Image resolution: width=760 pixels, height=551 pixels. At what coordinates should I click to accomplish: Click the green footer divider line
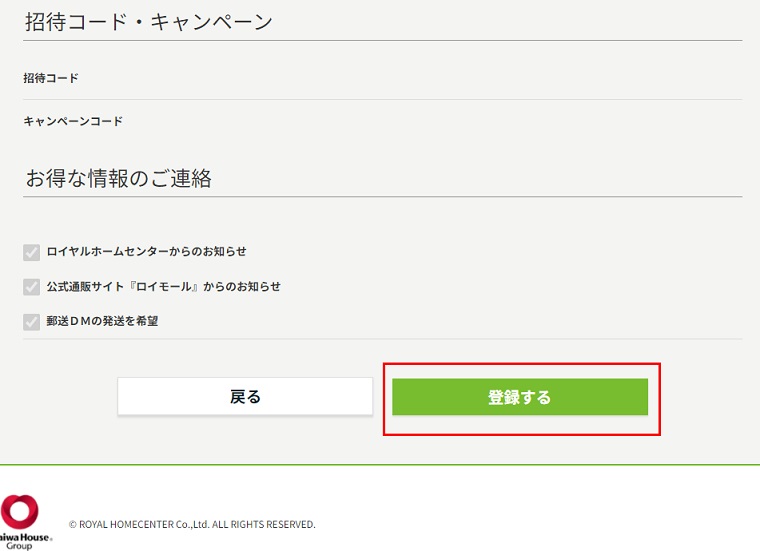380,465
